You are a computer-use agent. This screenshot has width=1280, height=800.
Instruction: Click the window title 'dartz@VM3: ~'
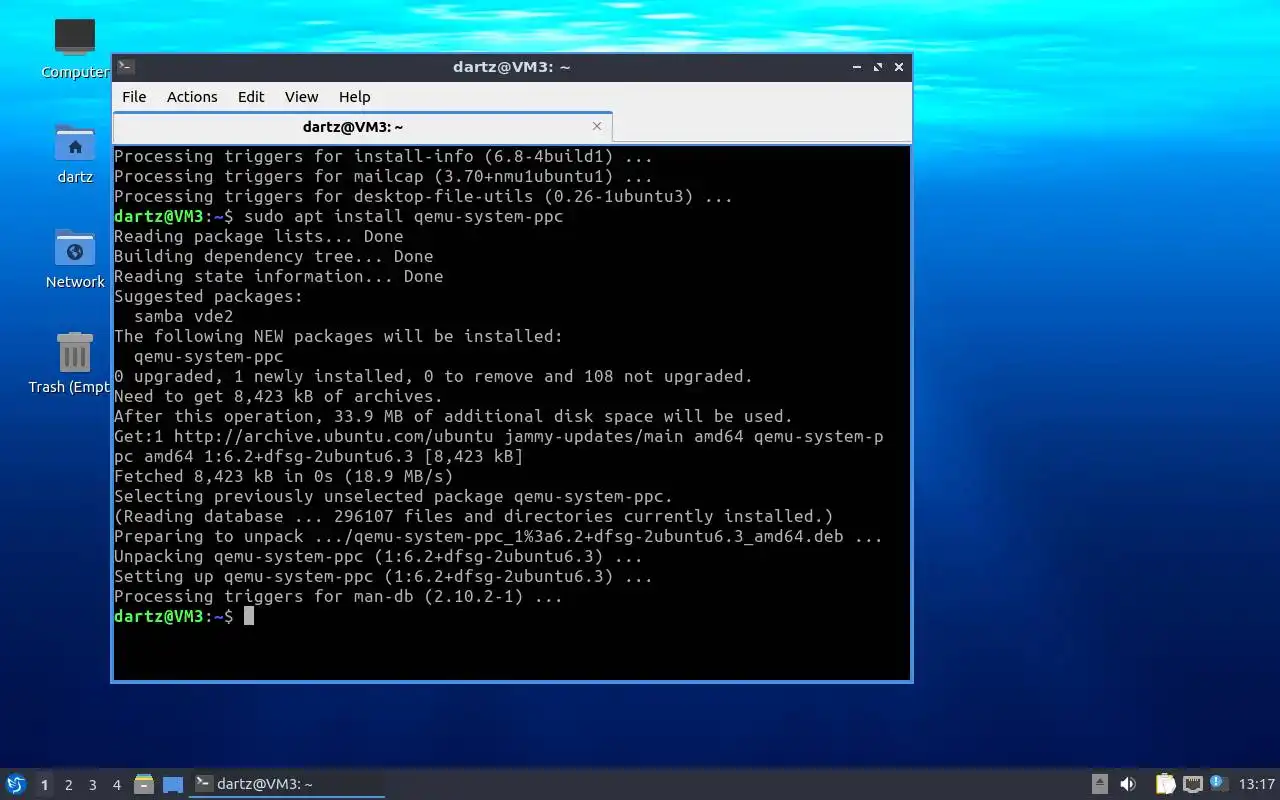pos(511,67)
